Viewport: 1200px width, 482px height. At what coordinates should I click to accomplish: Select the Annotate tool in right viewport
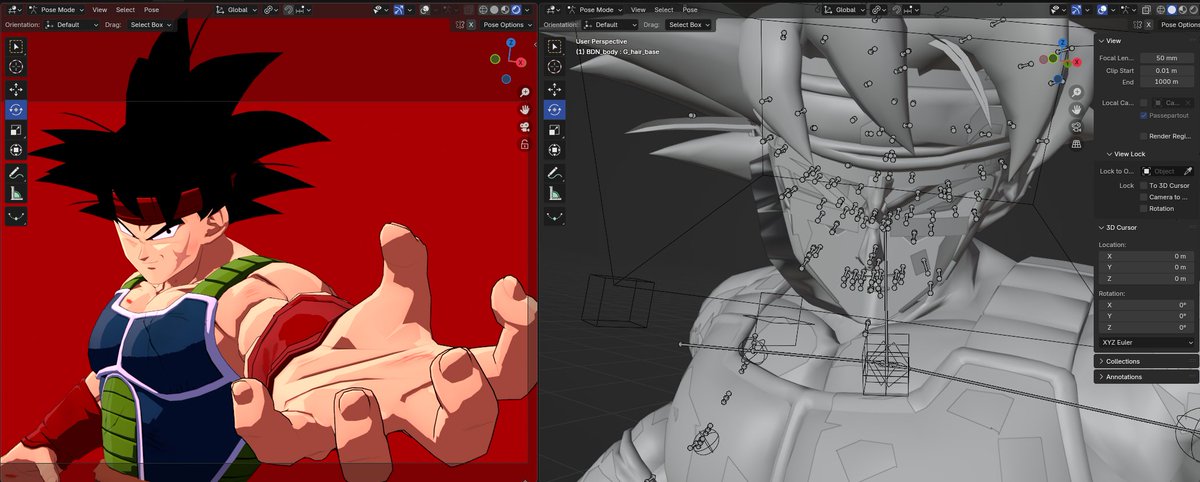(x=555, y=173)
